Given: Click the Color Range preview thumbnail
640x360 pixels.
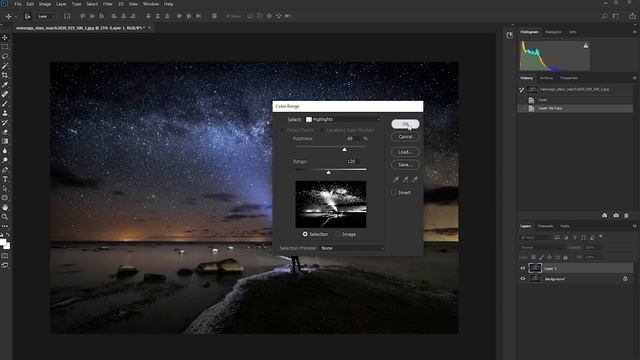Looking at the screenshot, I should click(x=331, y=204).
